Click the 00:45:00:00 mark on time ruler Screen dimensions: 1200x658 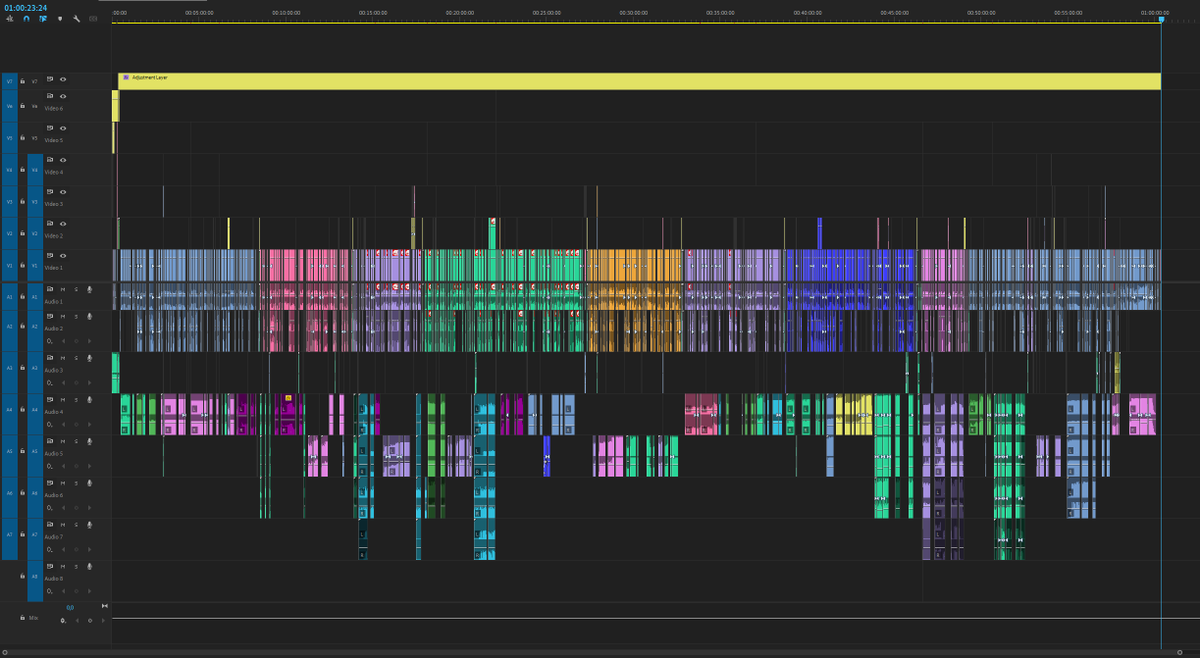point(894,13)
